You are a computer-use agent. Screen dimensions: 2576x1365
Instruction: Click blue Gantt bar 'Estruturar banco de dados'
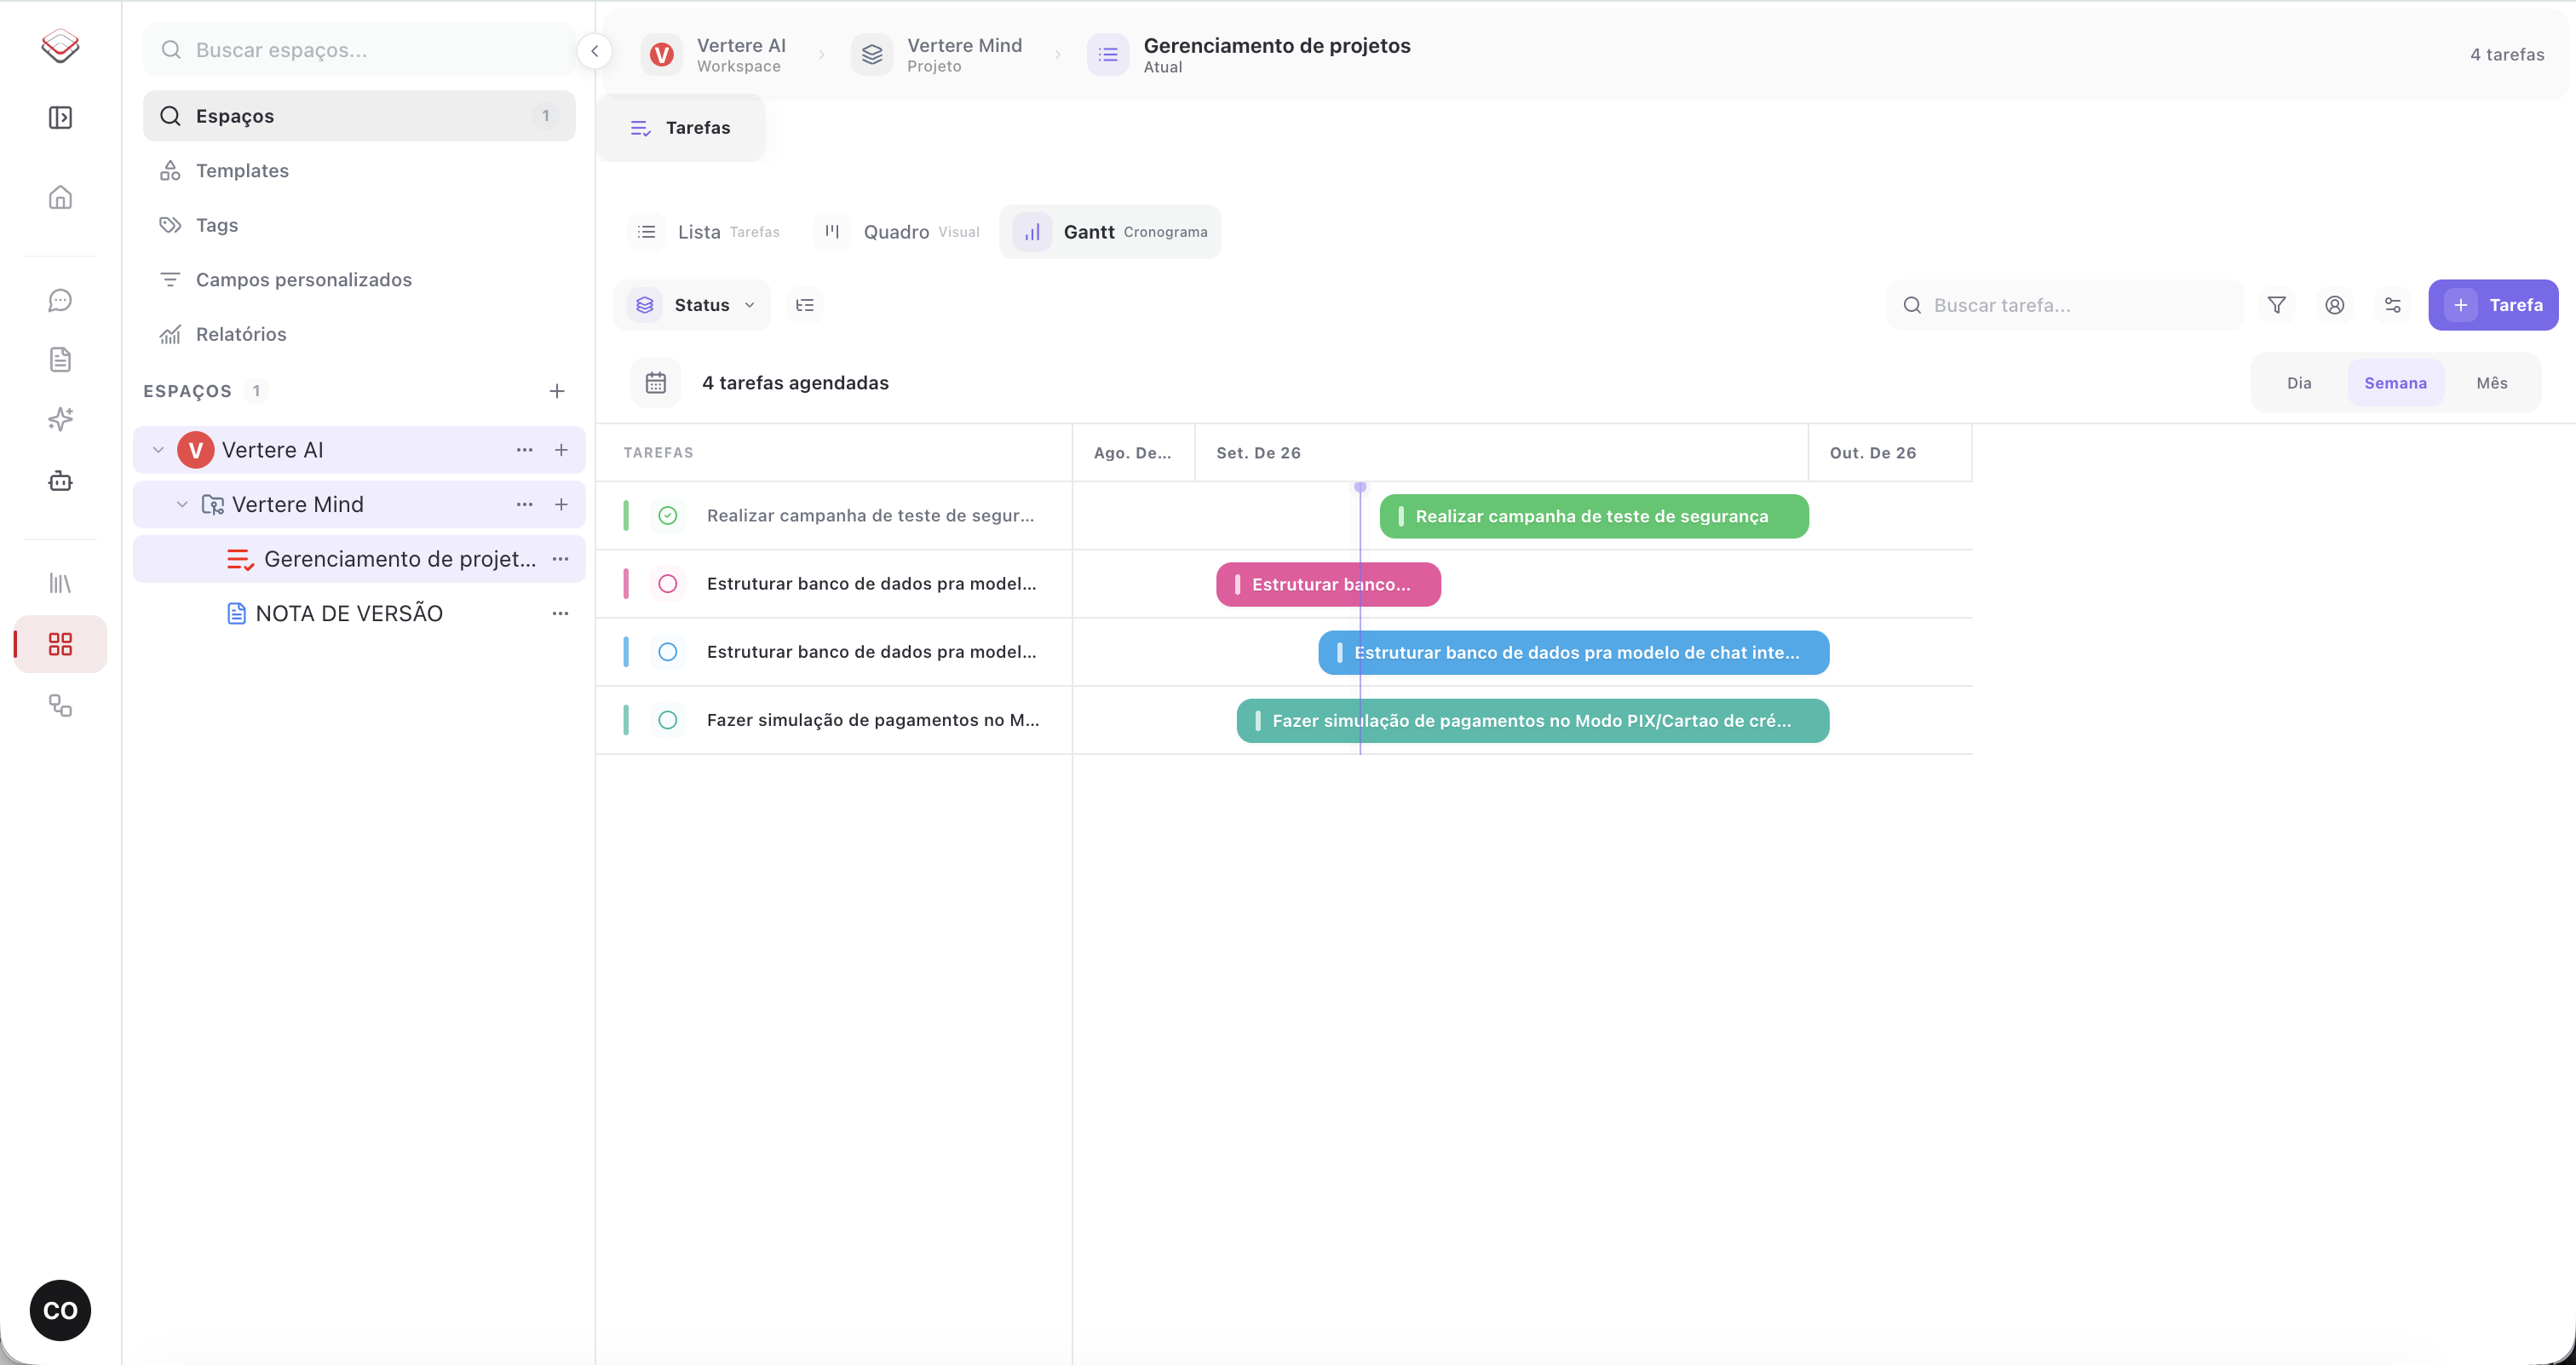coord(1574,652)
